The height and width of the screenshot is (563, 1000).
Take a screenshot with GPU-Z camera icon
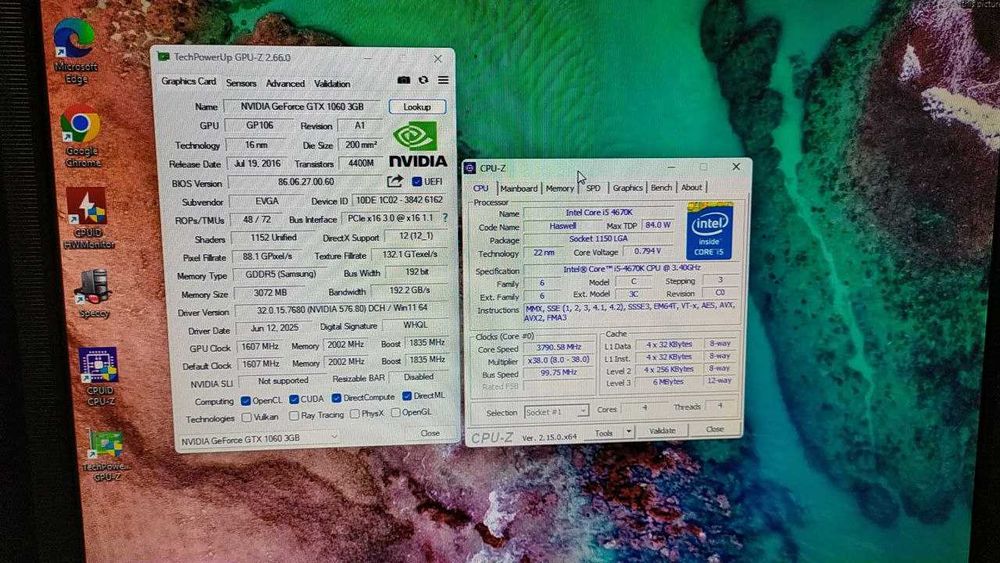click(403, 80)
